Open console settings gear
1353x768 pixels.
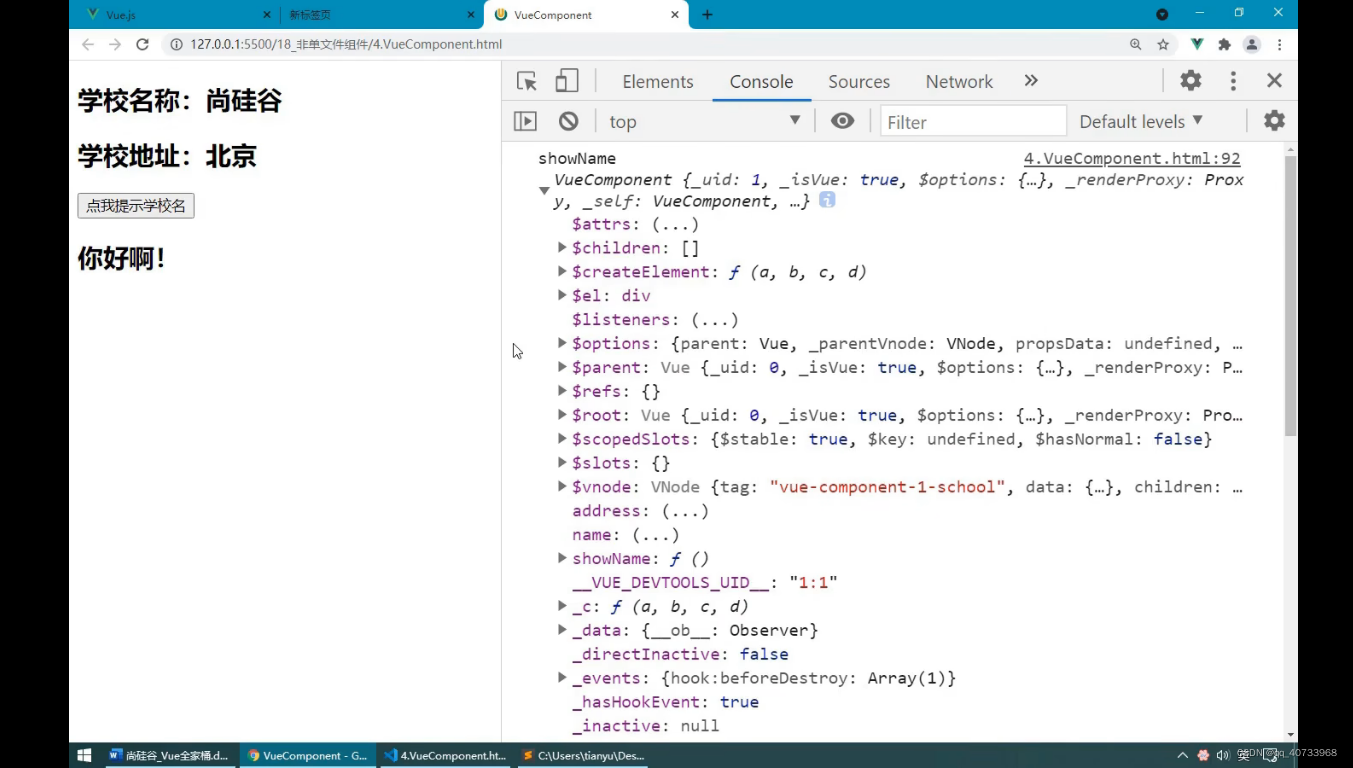tap(1274, 121)
